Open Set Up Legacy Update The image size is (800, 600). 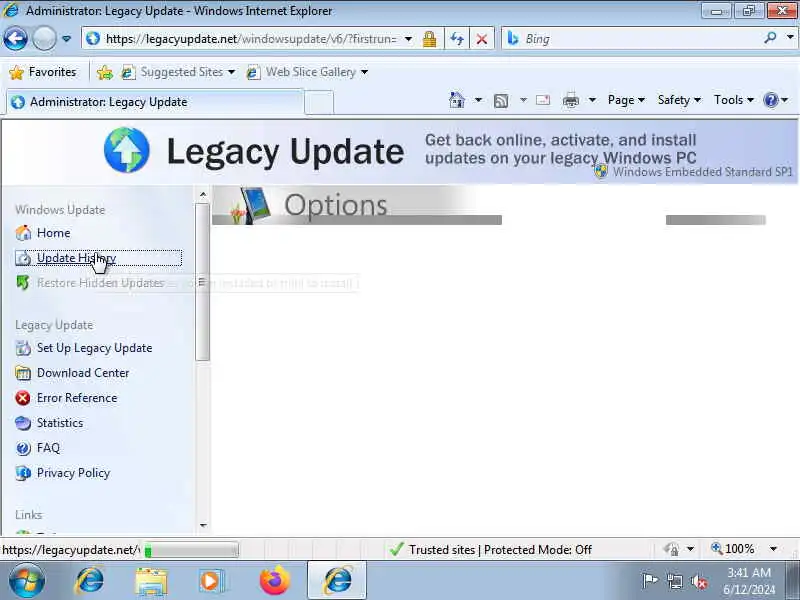(94, 348)
